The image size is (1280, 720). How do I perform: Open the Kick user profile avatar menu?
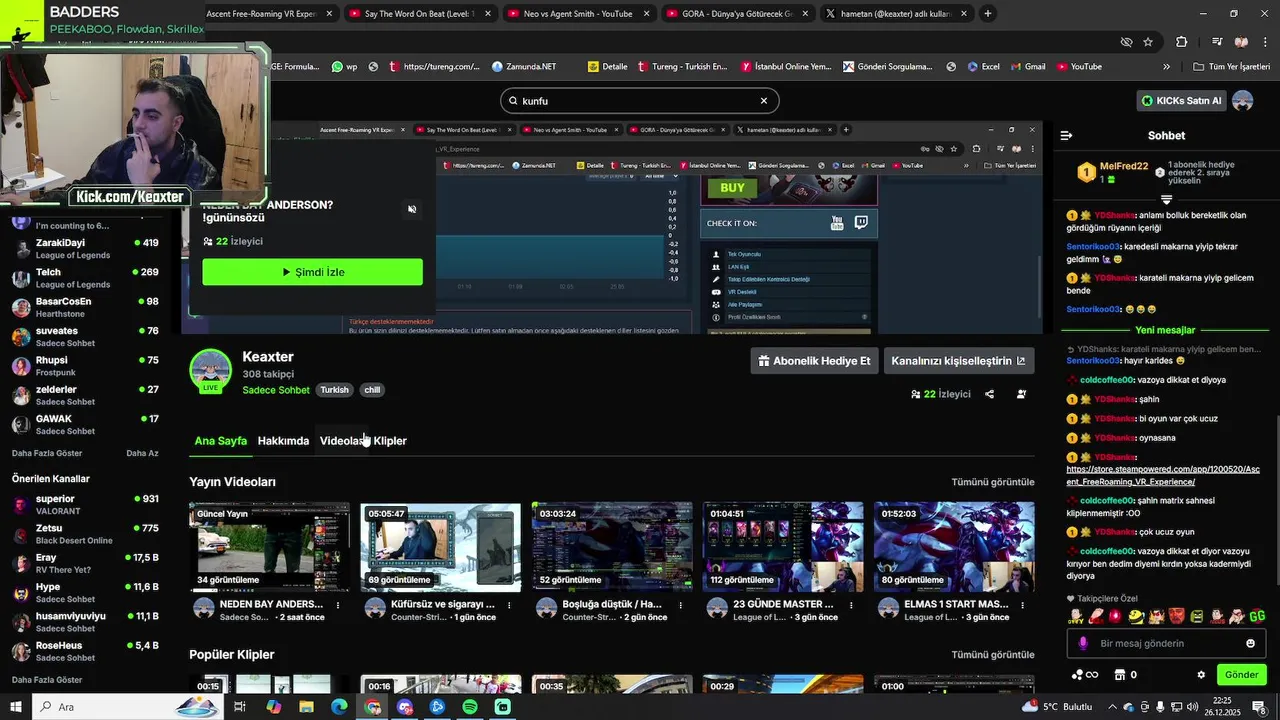[1242, 101]
